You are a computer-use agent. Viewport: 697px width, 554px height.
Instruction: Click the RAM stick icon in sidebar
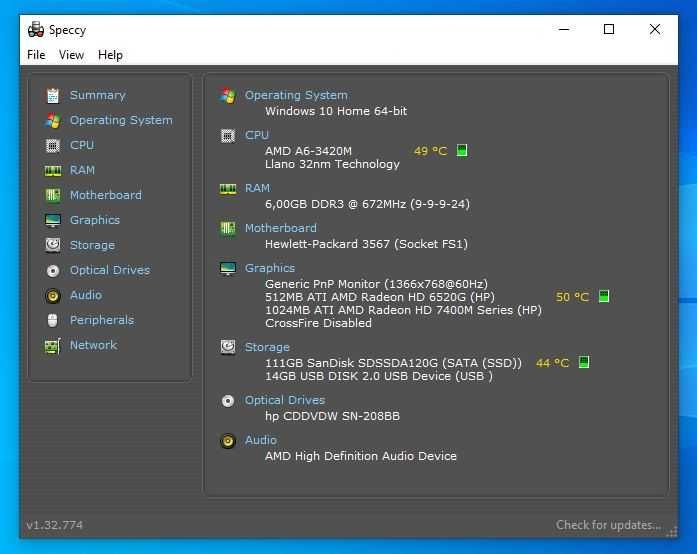click(x=53, y=170)
